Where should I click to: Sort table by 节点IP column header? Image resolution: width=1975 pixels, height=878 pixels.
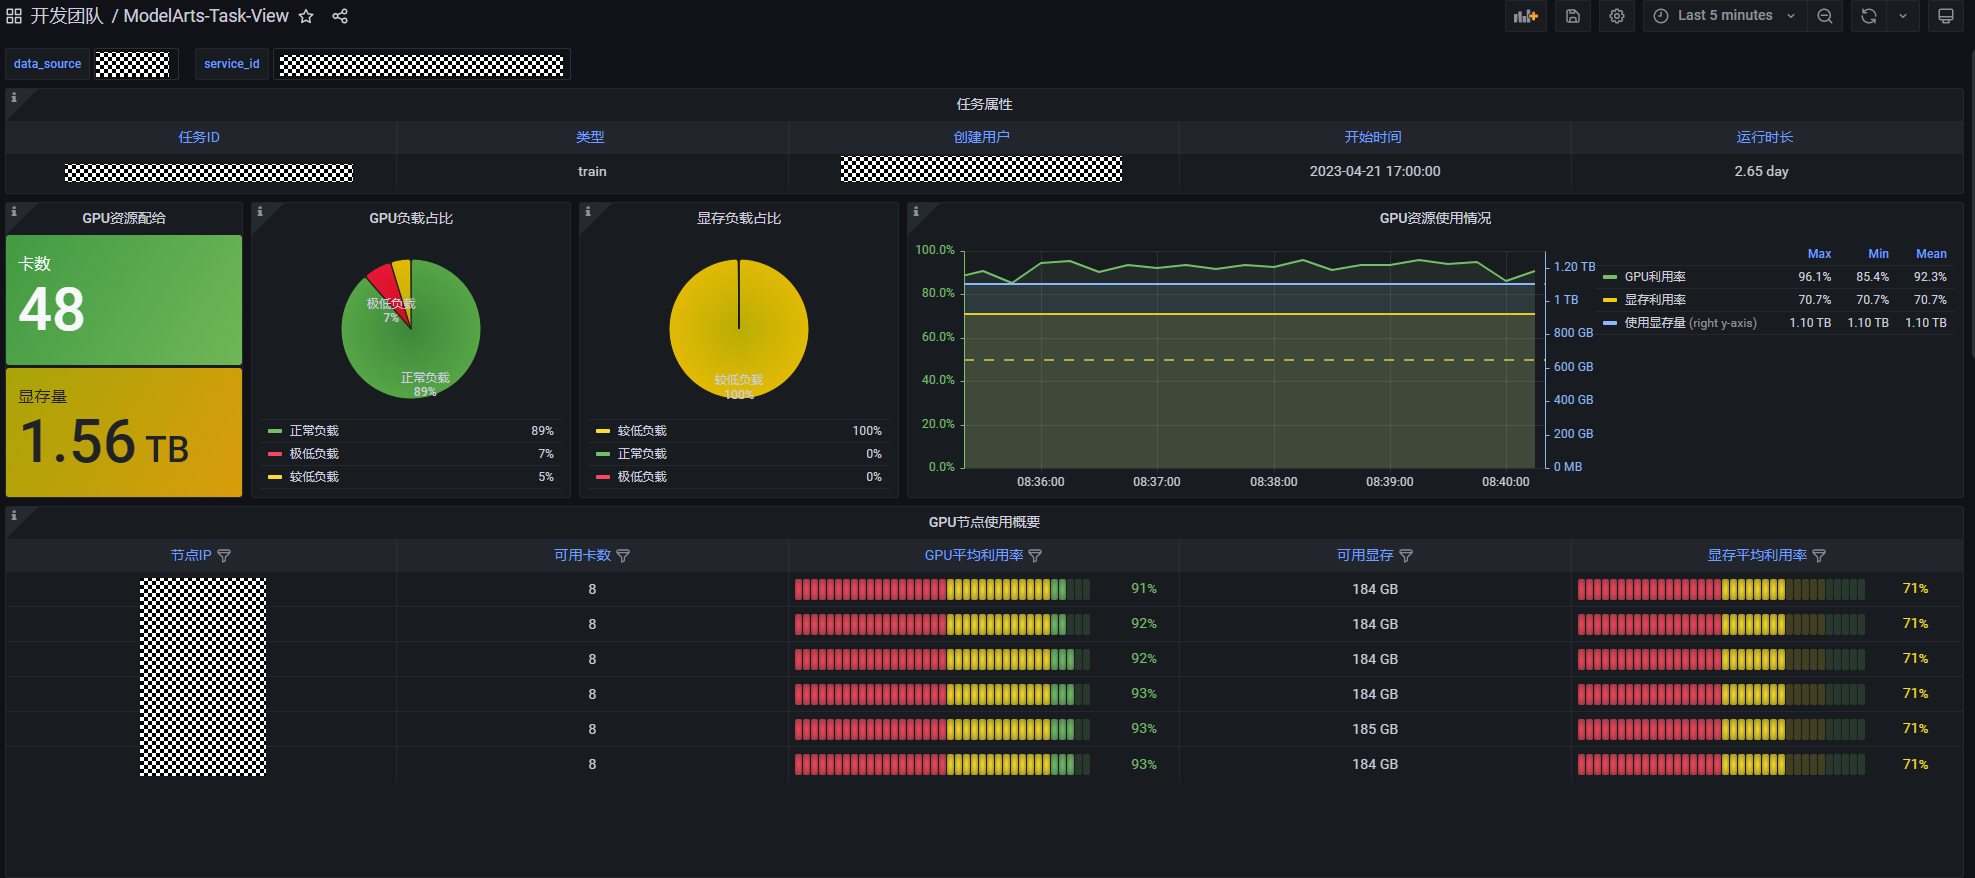point(191,556)
